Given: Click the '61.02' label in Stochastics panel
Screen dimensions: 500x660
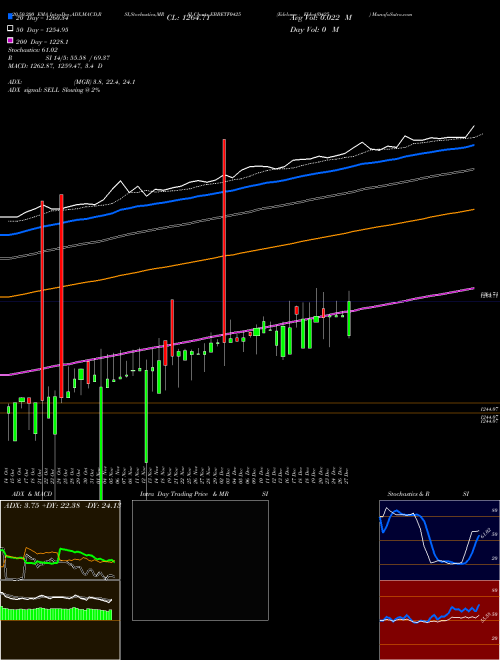Looking at the screenshot, I should pos(484,533).
